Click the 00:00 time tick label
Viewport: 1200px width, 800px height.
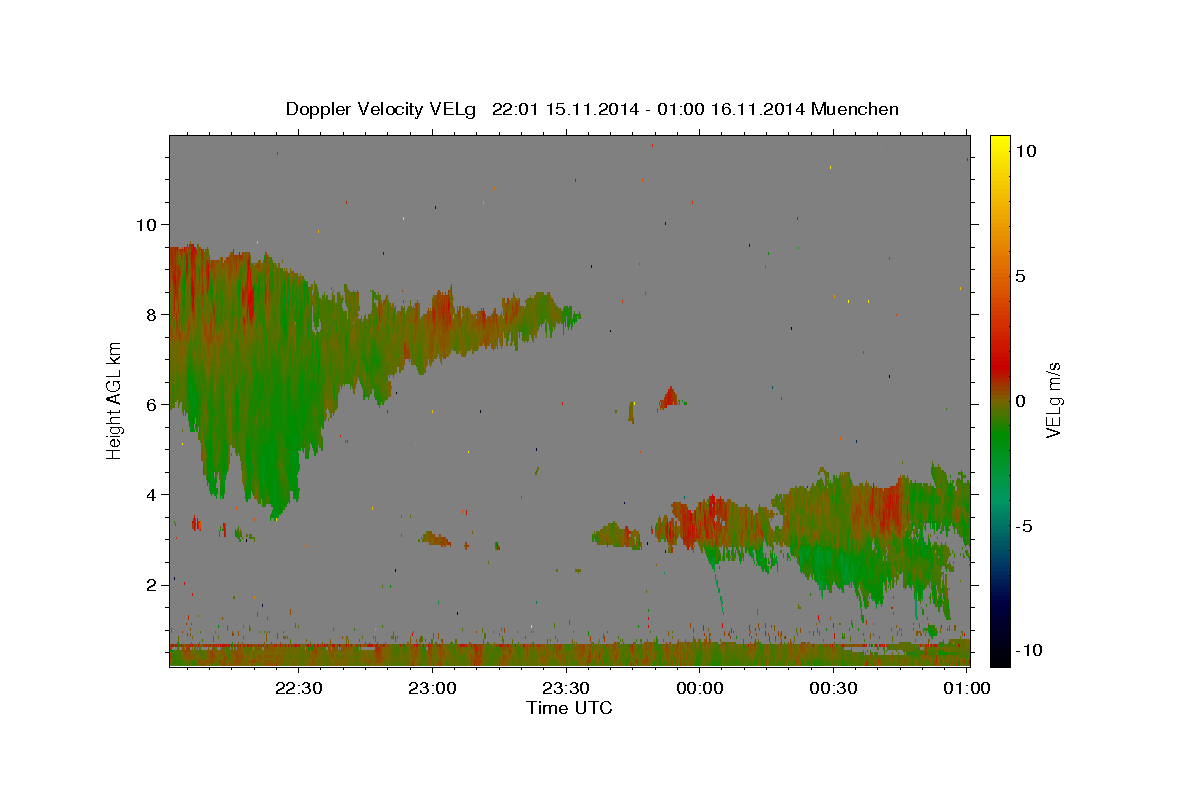point(699,688)
